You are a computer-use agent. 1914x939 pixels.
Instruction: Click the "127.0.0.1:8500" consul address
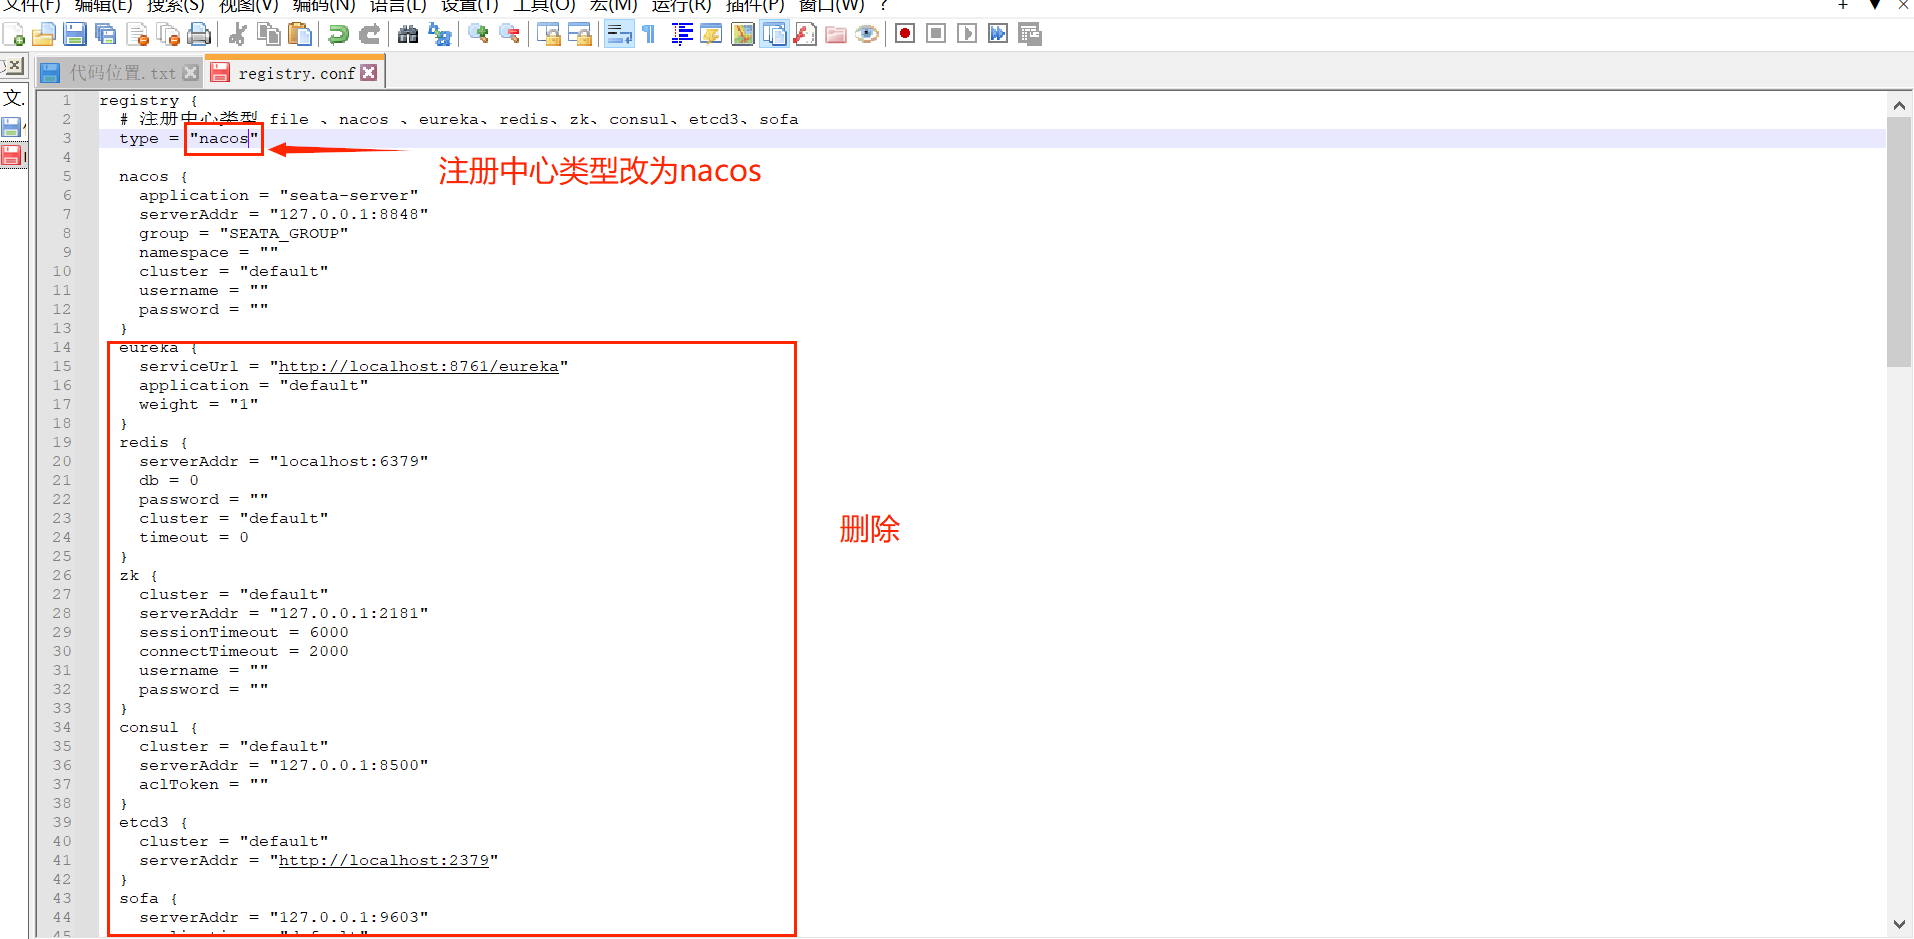click(x=348, y=766)
